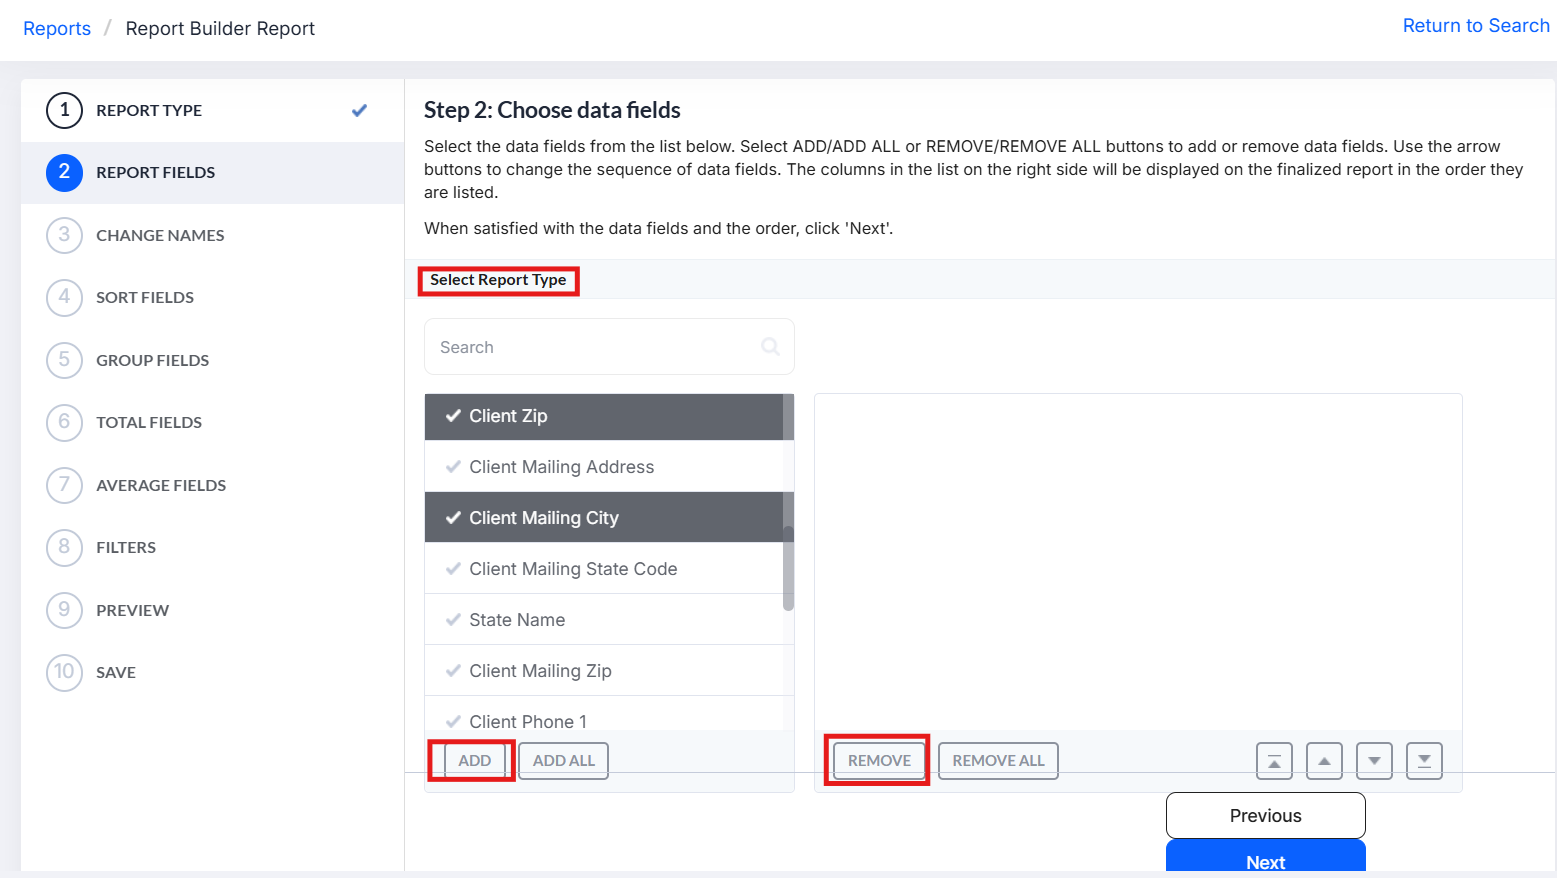Select the State Name field
Viewport: 1557px width, 878px height.
coord(604,620)
